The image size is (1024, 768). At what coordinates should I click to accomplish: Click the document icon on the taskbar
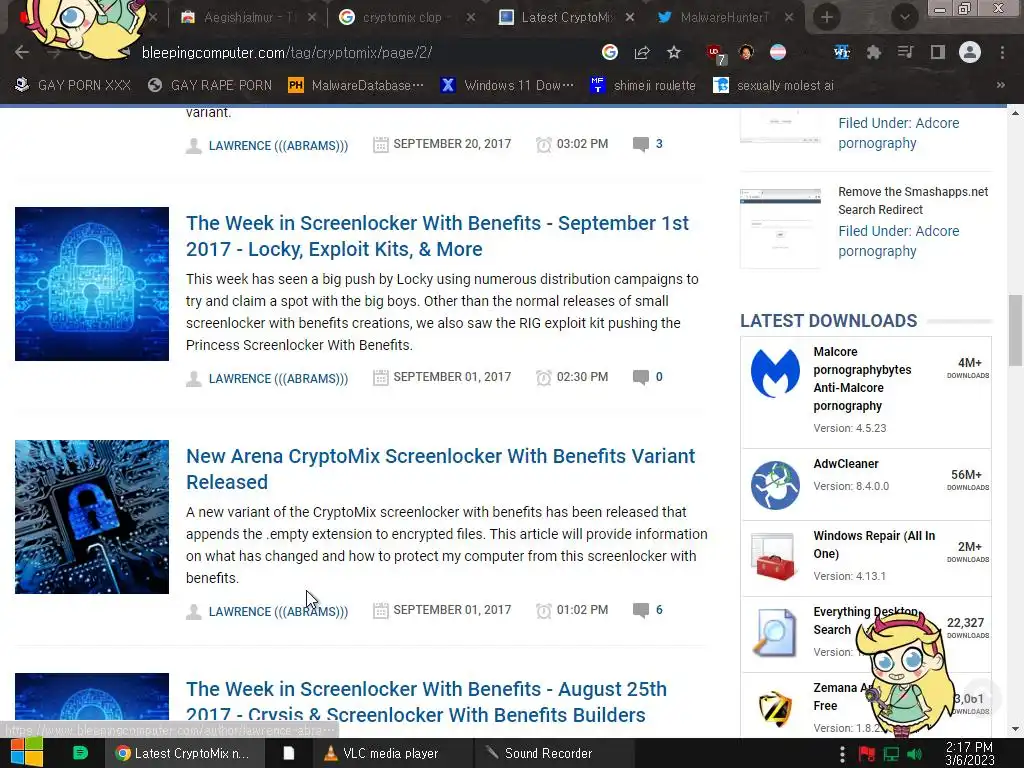(x=288, y=753)
